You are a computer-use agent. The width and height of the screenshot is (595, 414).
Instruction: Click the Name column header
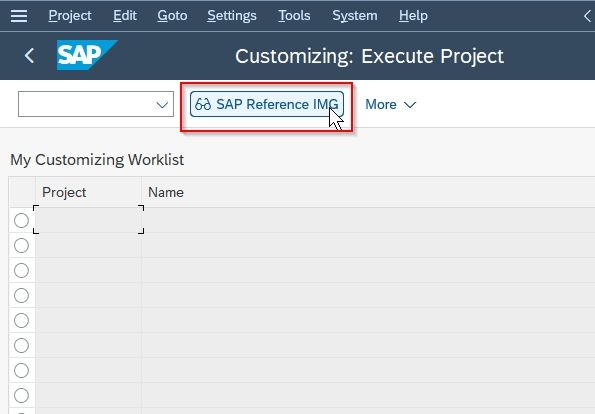pyautogui.click(x=368, y=192)
